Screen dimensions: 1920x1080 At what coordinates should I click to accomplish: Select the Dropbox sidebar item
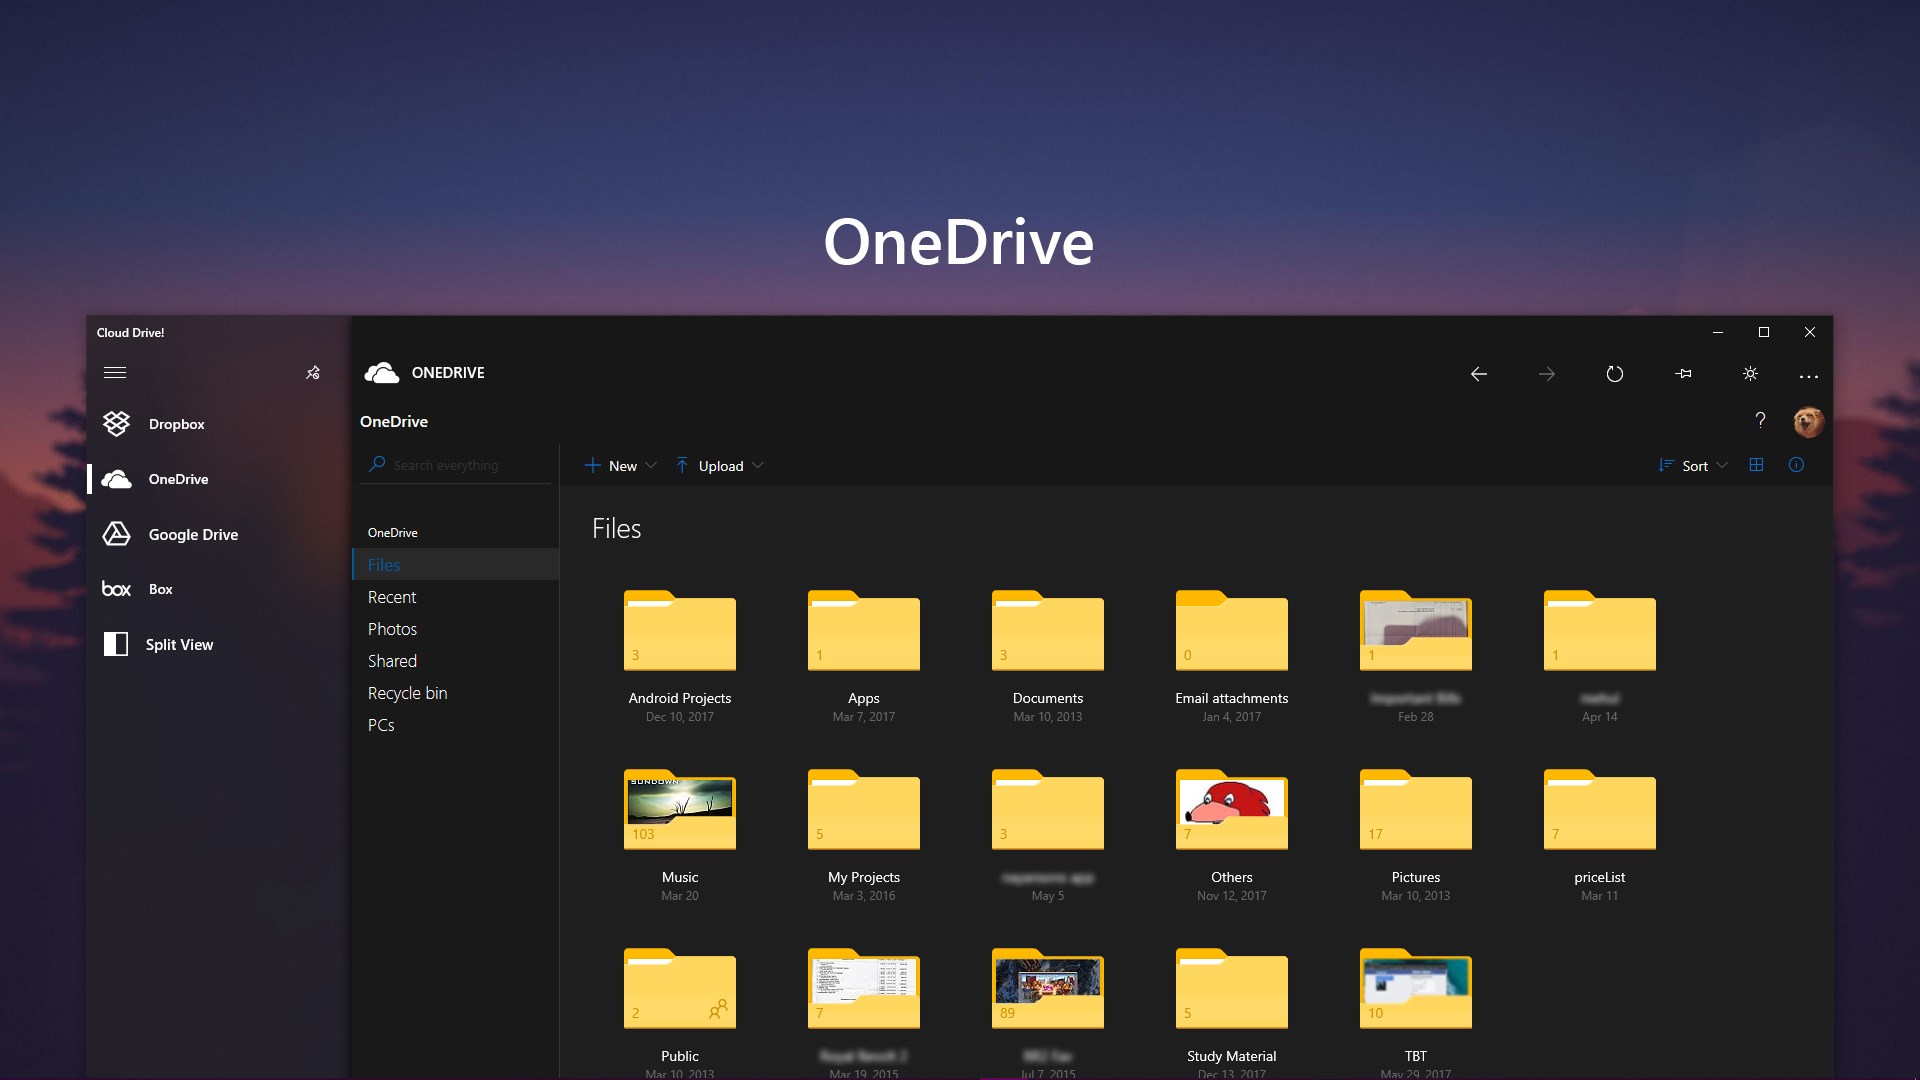pyautogui.click(x=176, y=424)
